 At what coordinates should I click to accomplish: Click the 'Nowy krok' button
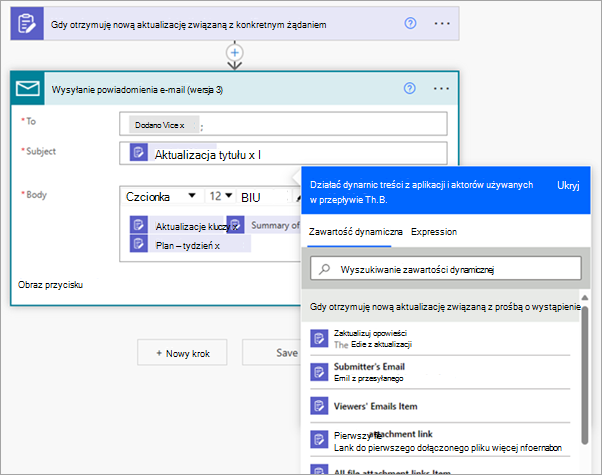182,352
